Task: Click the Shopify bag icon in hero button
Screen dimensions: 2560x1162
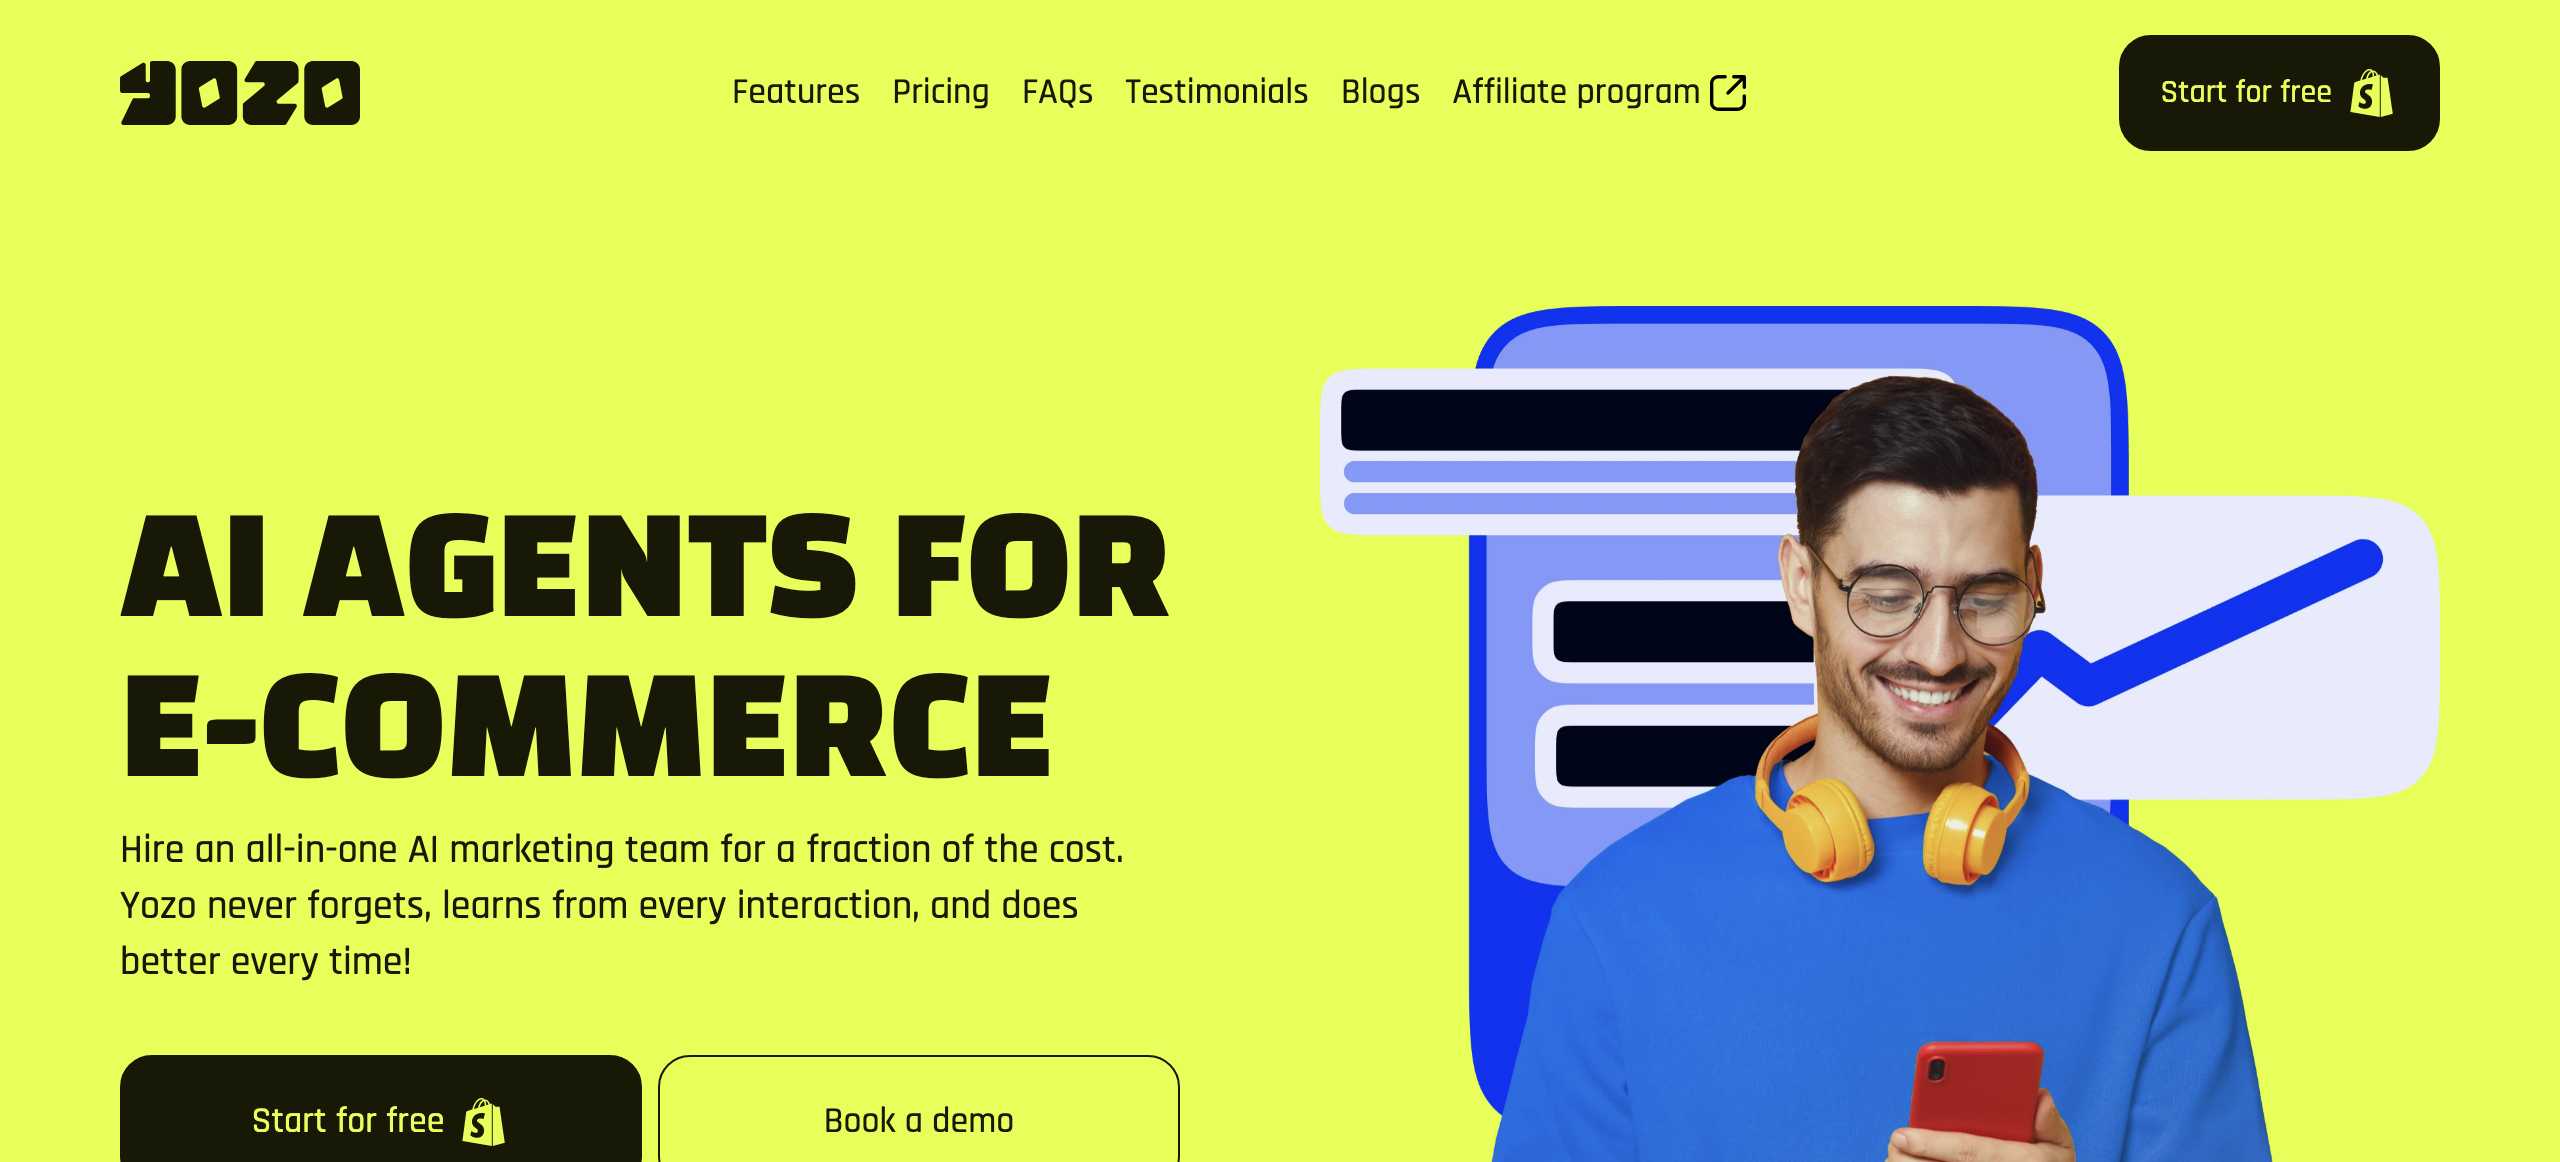Action: coord(484,1121)
